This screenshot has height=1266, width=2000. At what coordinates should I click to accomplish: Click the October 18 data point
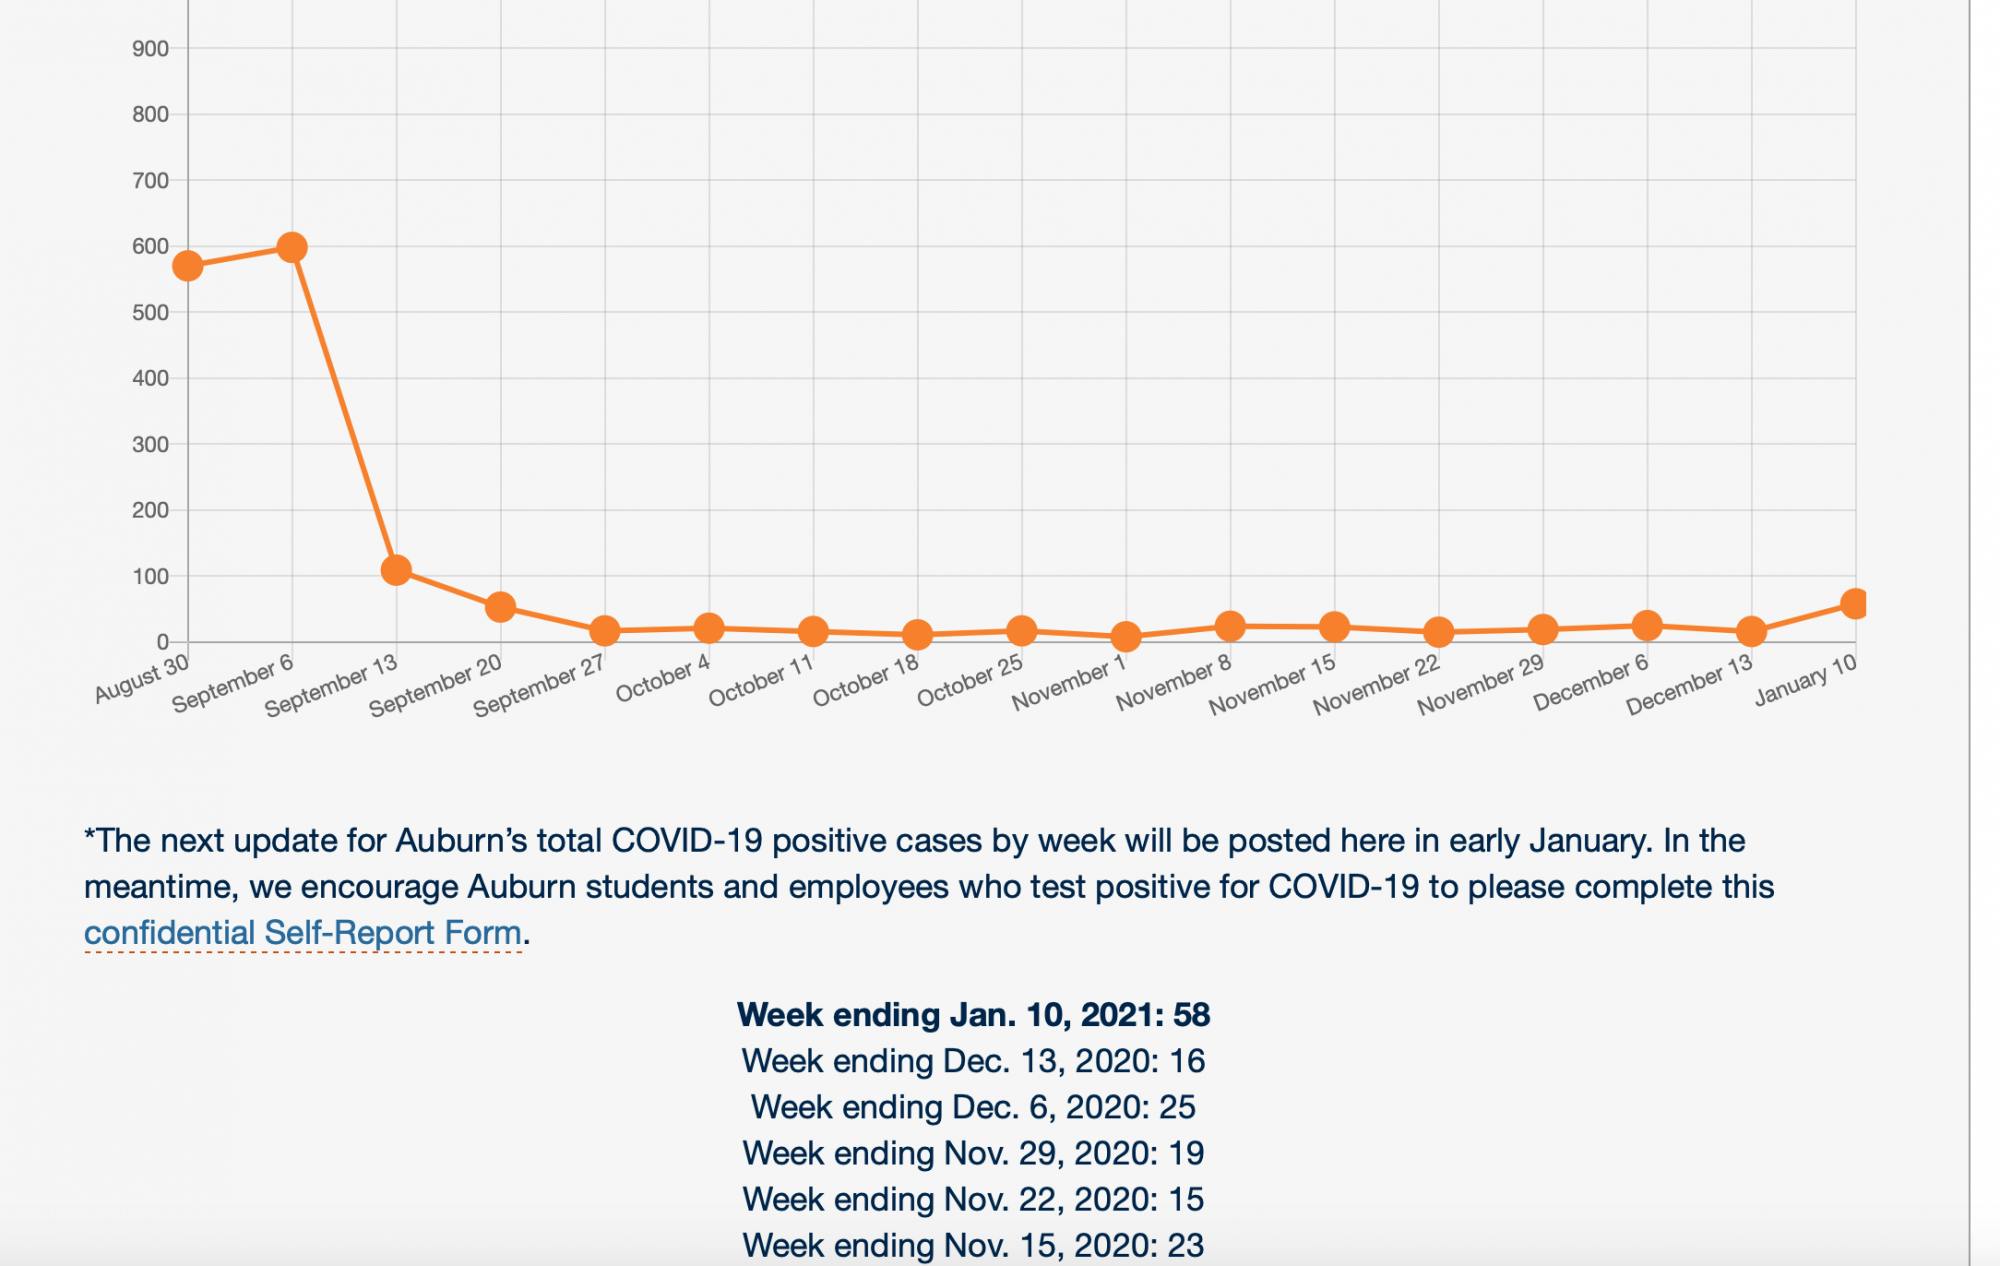tap(917, 635)
